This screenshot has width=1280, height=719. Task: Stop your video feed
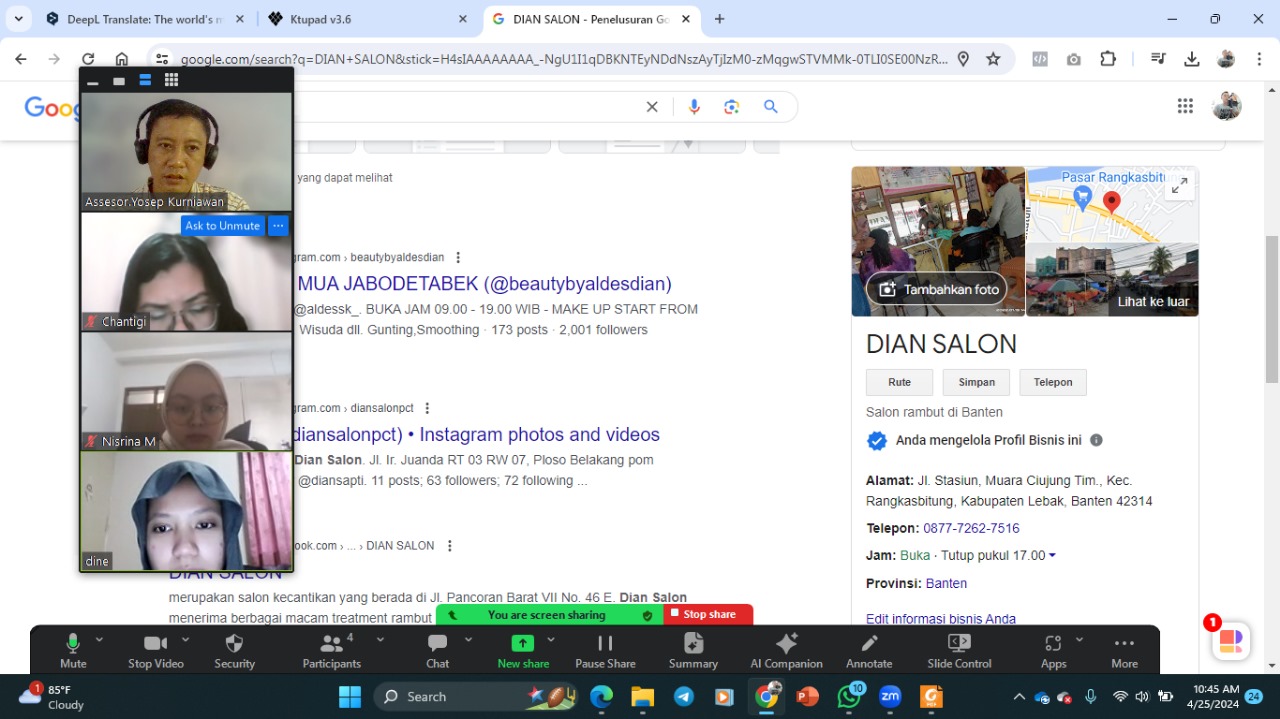155,650
